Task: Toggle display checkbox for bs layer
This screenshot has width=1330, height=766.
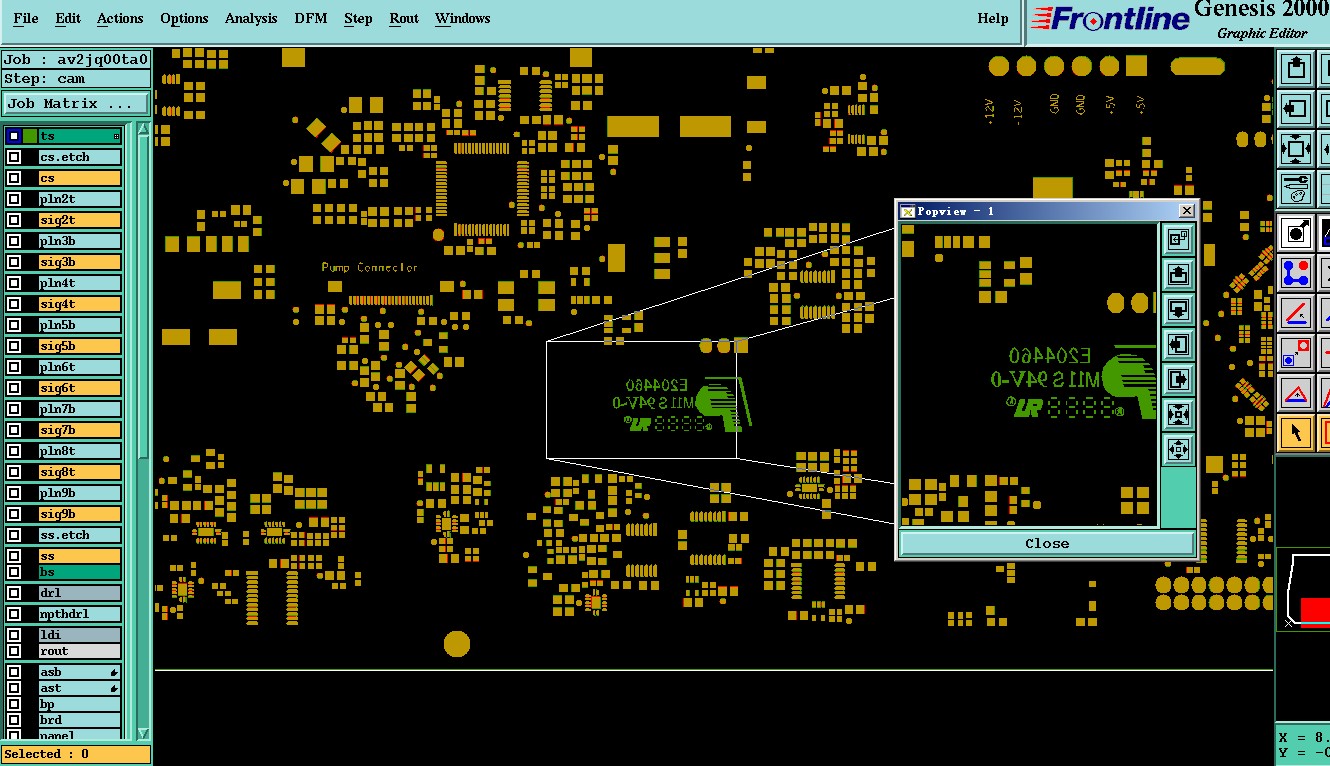Action: [x=14, y=572]
